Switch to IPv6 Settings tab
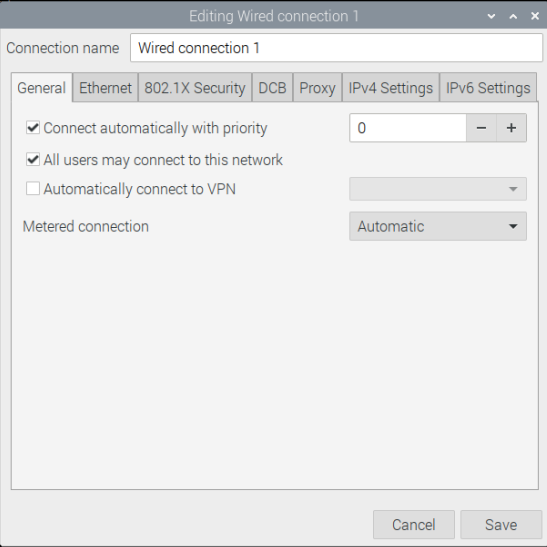547x547 pixels. pyautogui.click(x=488, y=88)
